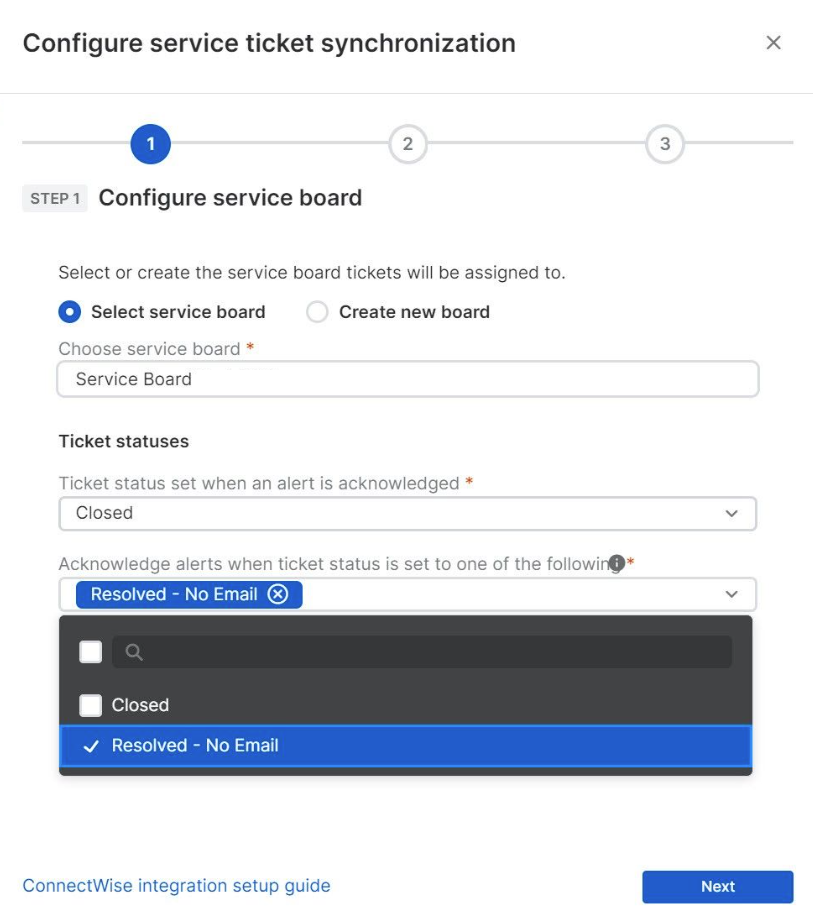Viewport: 813px width, 918px height.
Task: Click the info icon beside acknowledge alerts label
Action: [617, 563]
